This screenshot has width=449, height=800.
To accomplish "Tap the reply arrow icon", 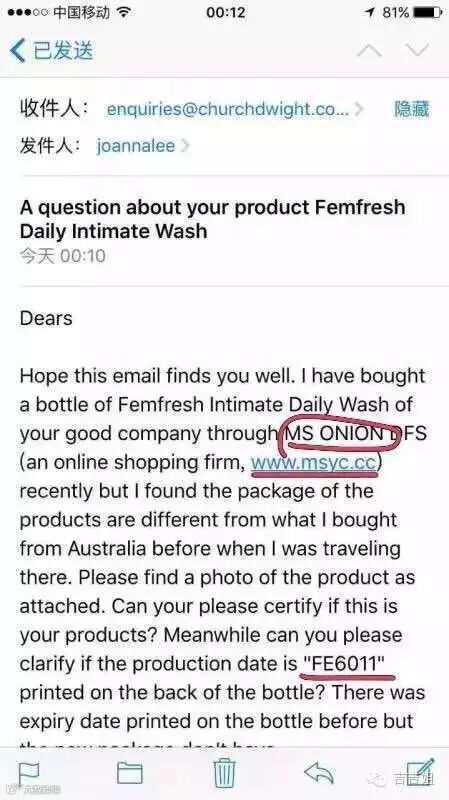I will (319, 771).
